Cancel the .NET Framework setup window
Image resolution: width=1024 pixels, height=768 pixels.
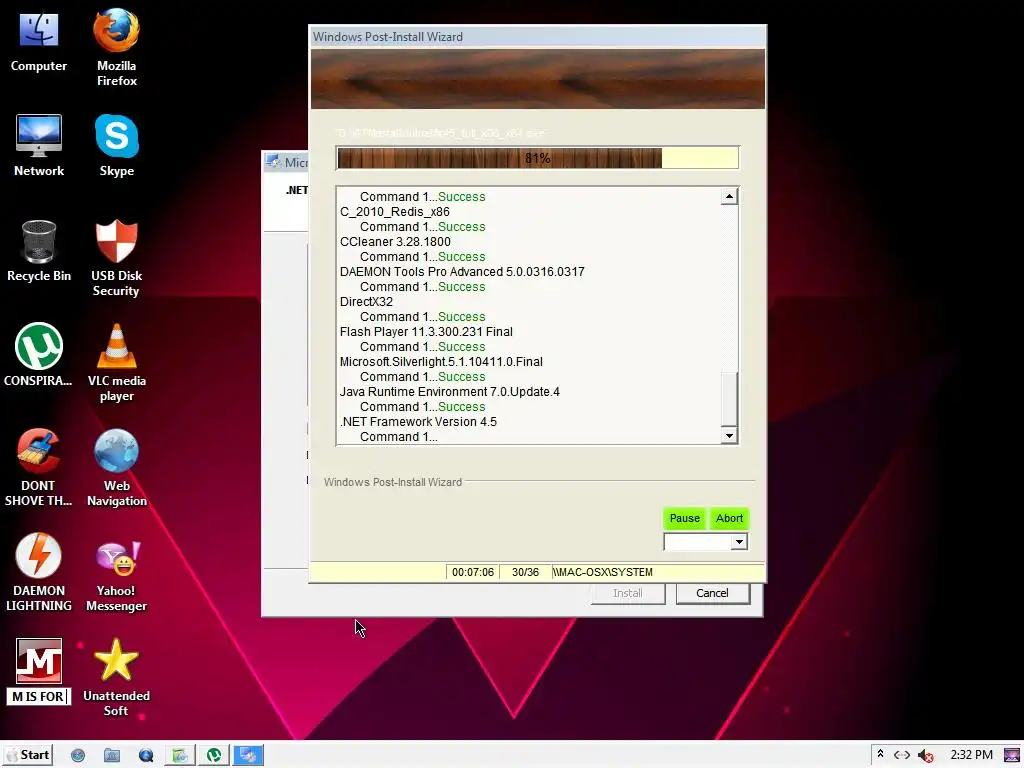(x=712, y=593)
